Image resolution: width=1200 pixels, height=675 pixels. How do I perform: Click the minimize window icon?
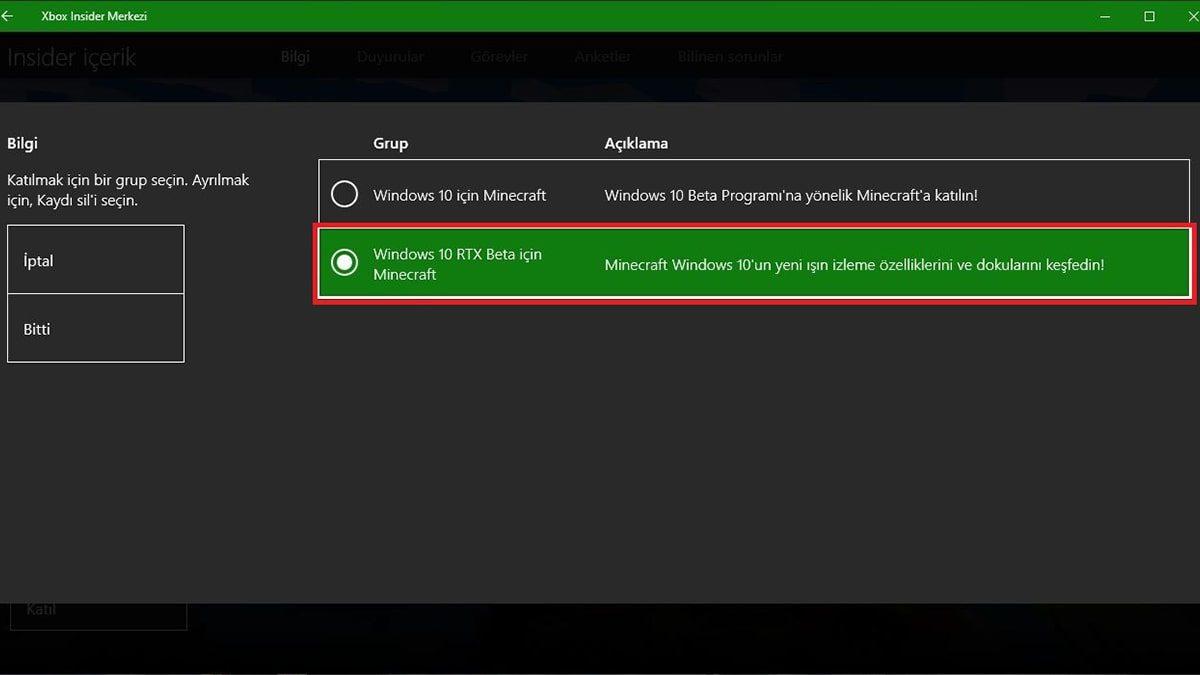click(x=1104, y=16)
